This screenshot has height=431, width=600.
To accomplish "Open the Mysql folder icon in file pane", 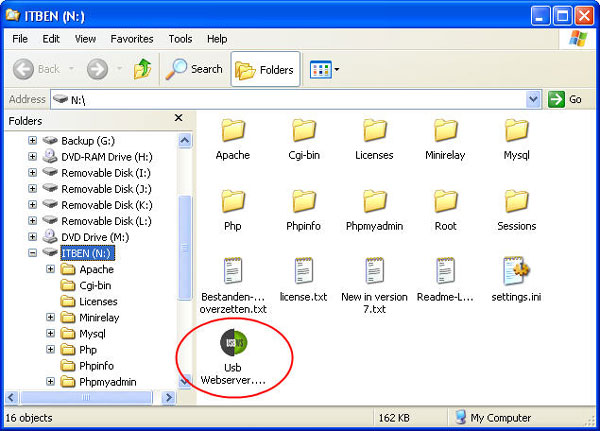I will tap(517, 130).
